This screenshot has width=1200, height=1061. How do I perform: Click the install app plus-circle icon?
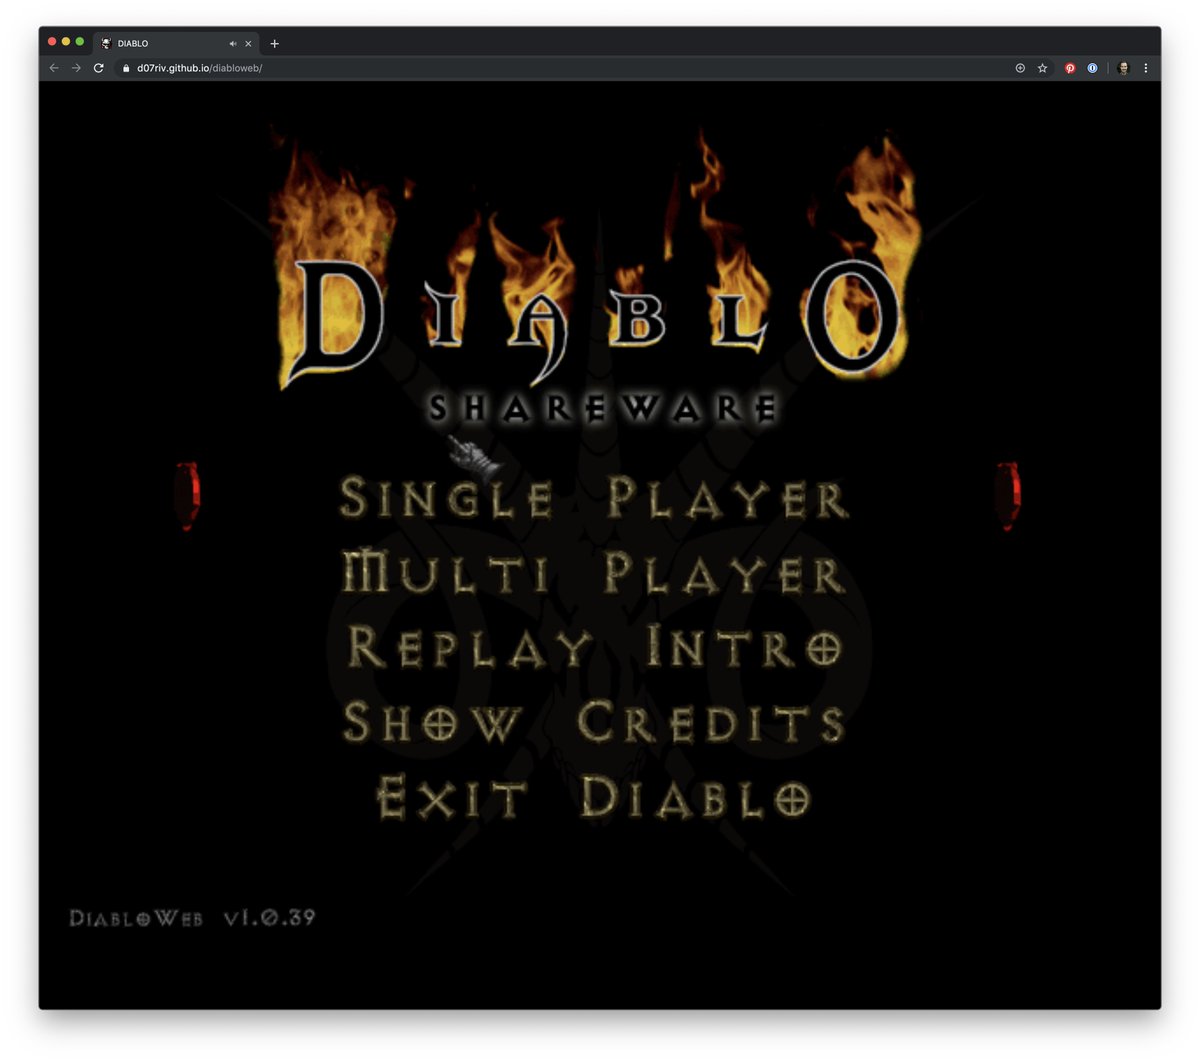click(1020, 68)
